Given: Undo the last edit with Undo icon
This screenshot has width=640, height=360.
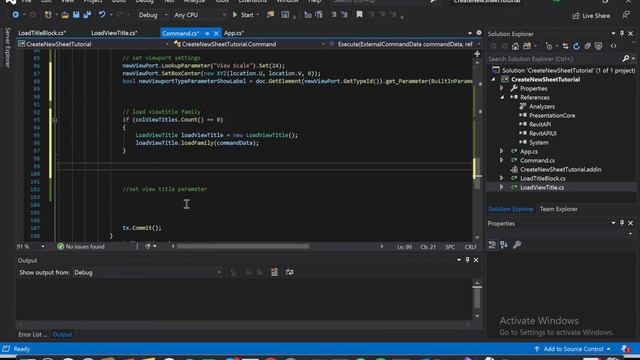Looking at the screenshot, I should pyautogui.click(x=102, y=15).
